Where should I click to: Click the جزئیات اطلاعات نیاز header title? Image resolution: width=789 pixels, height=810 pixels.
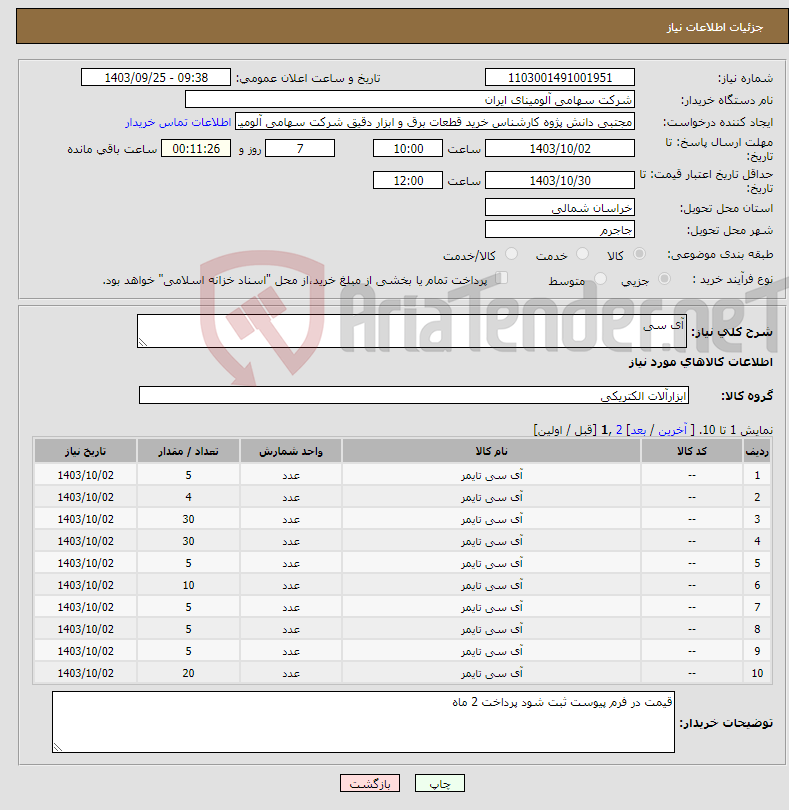click(x=715, y=27)
